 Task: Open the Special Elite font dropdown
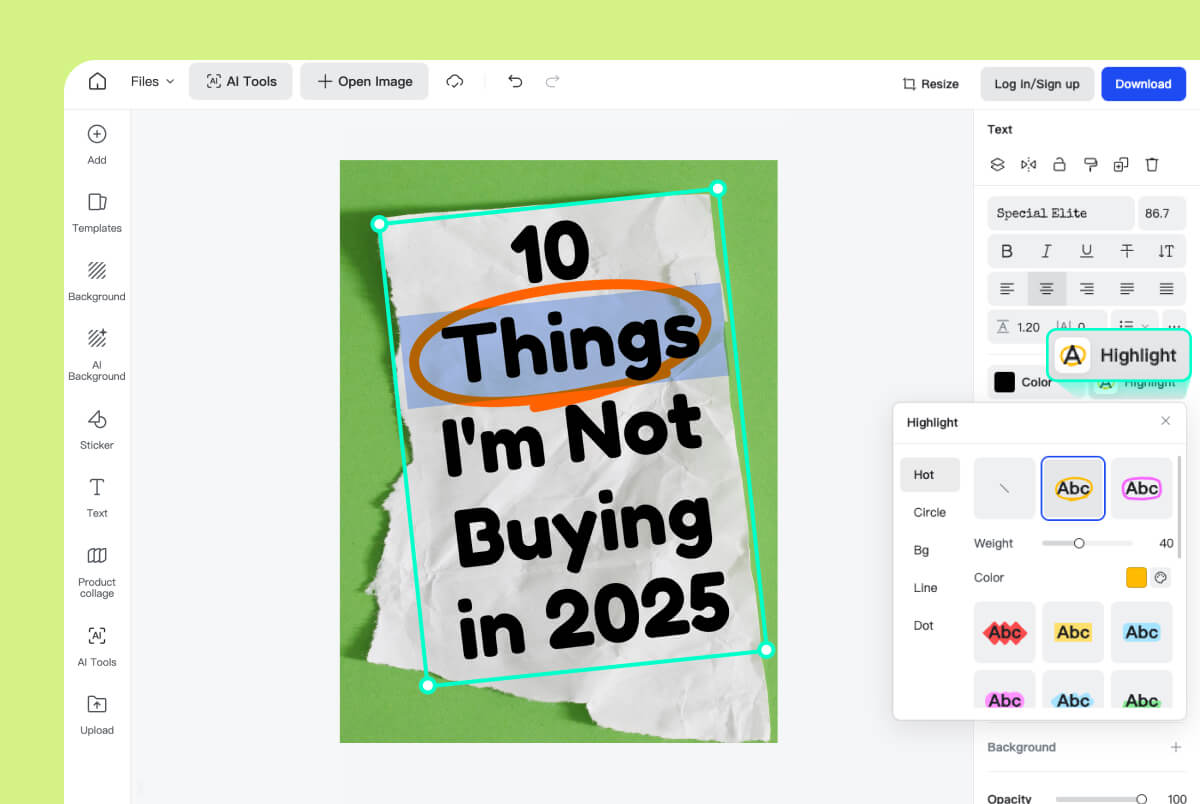[x=1061, y=213]
